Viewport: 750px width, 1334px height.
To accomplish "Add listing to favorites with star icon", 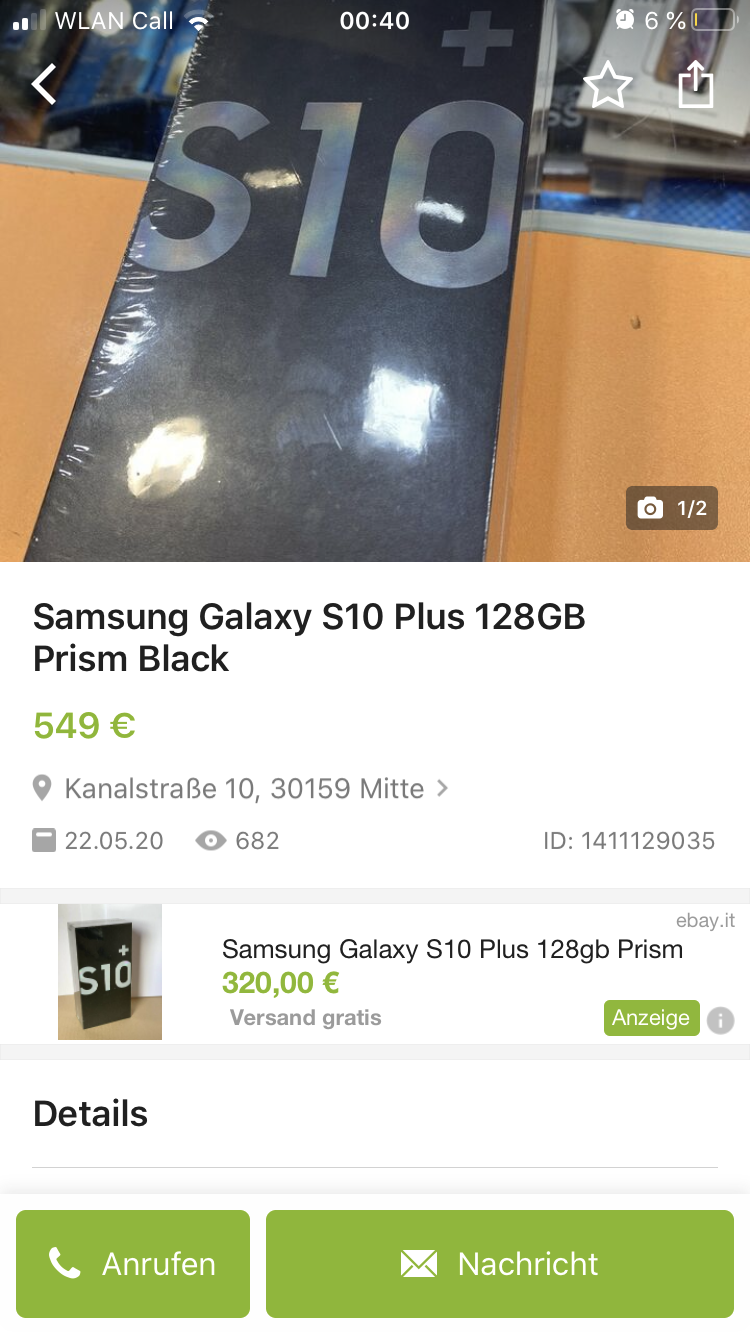I will pyautogui.click(x=608, y=85).
